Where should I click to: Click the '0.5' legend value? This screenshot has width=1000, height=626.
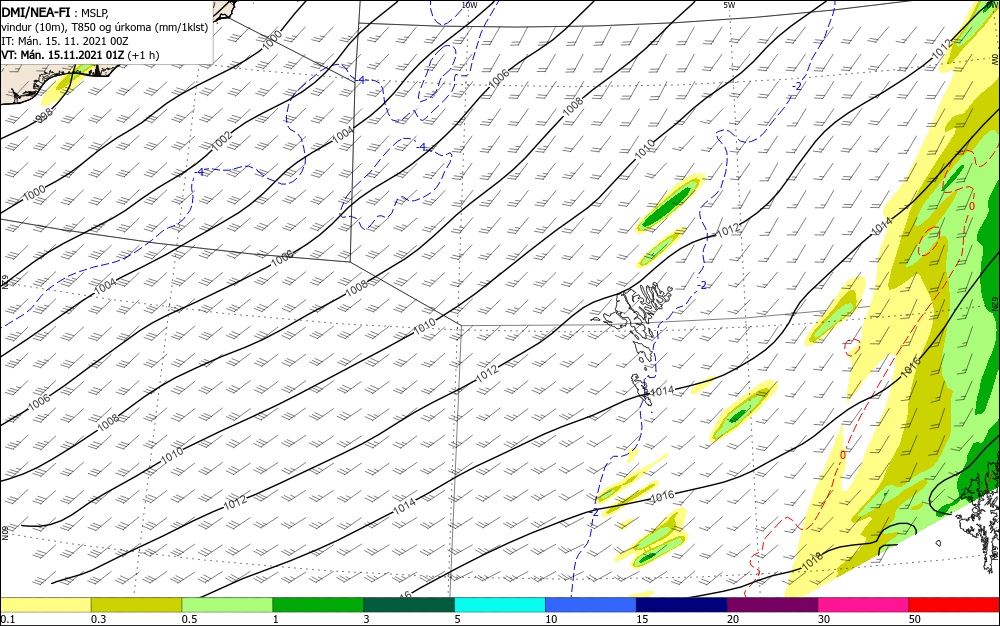(x=189, y=619)
